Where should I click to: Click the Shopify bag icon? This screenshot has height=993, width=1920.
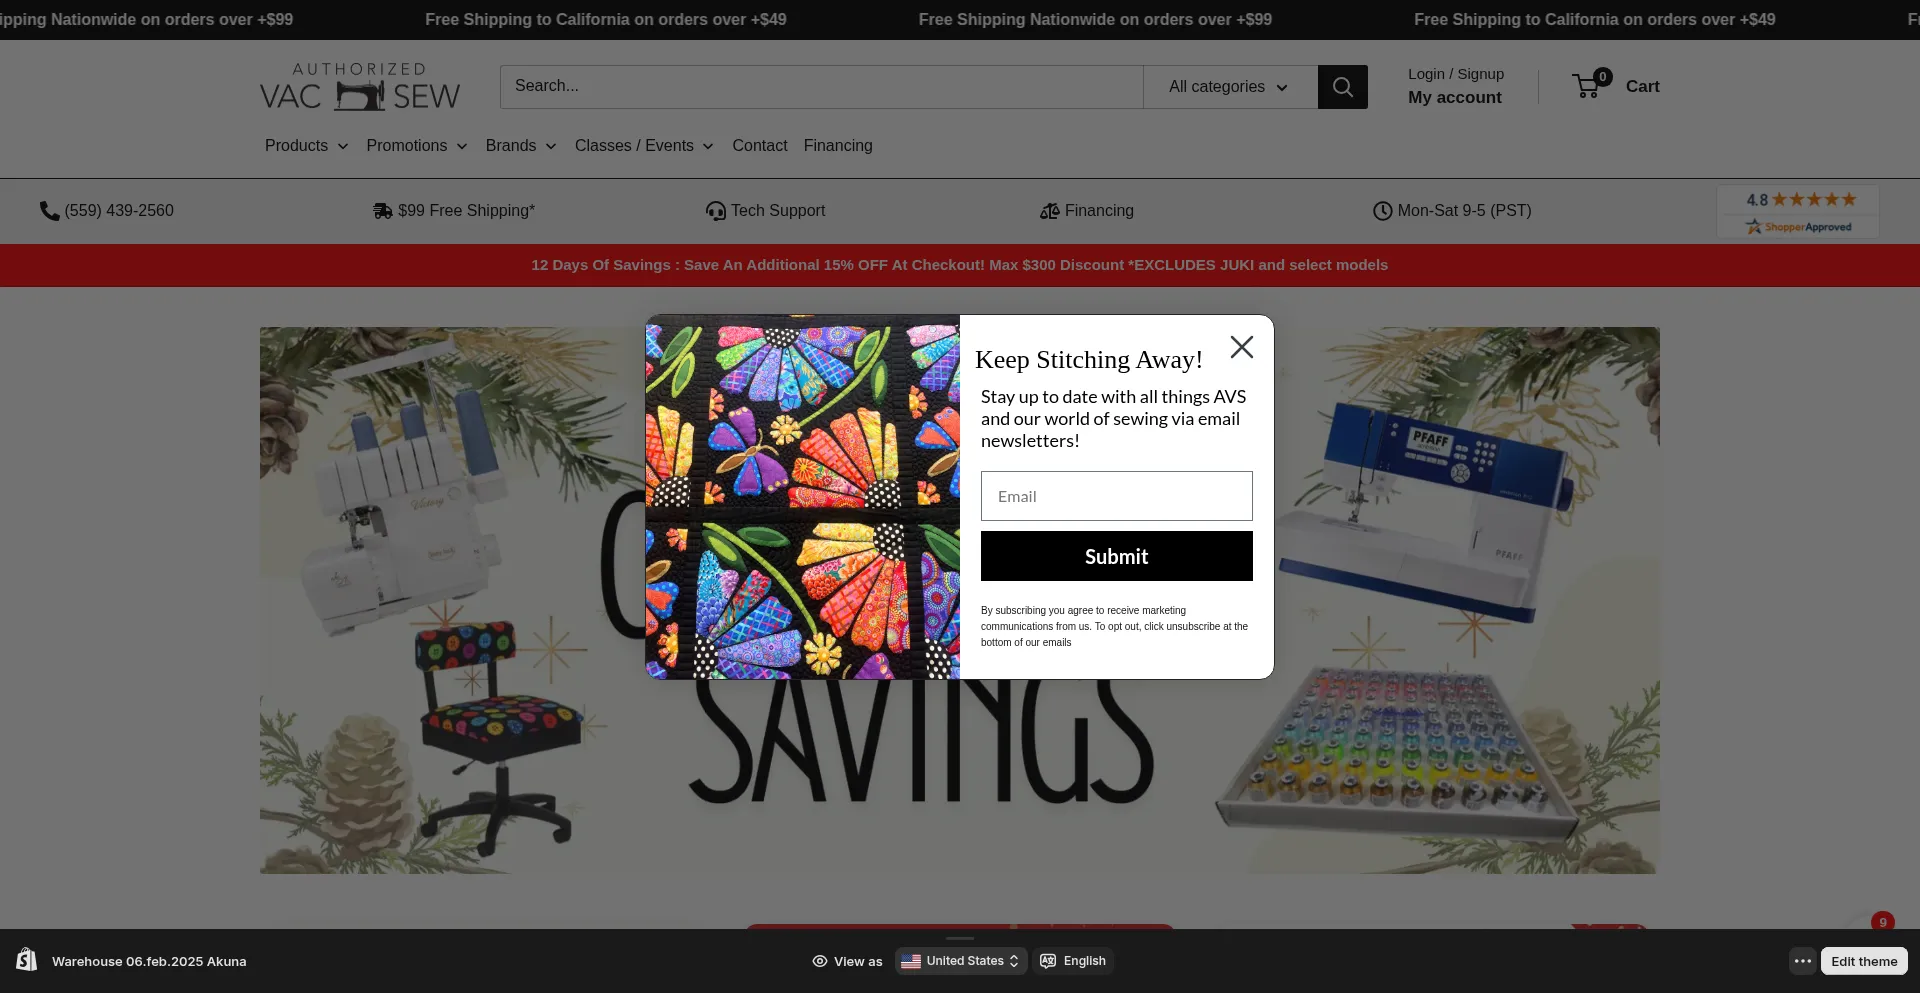[27, 960]
